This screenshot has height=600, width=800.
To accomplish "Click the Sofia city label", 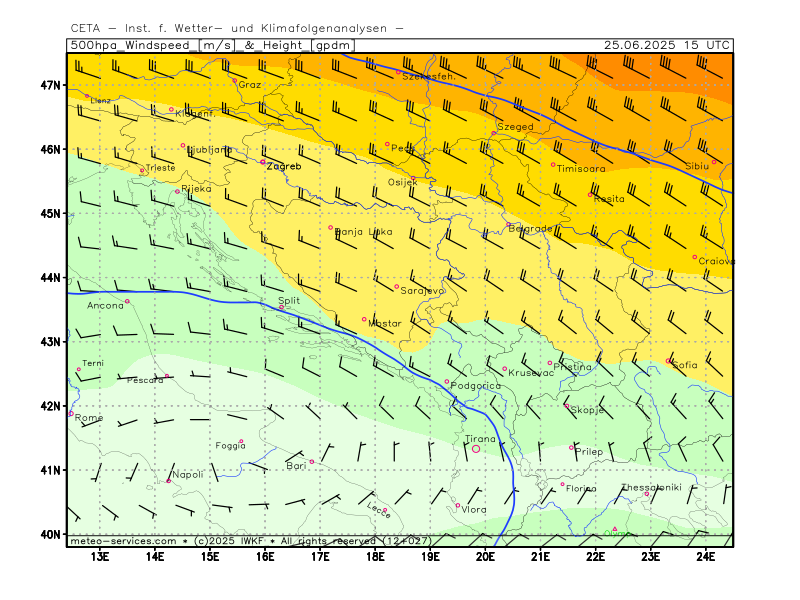I will point(685,365).
